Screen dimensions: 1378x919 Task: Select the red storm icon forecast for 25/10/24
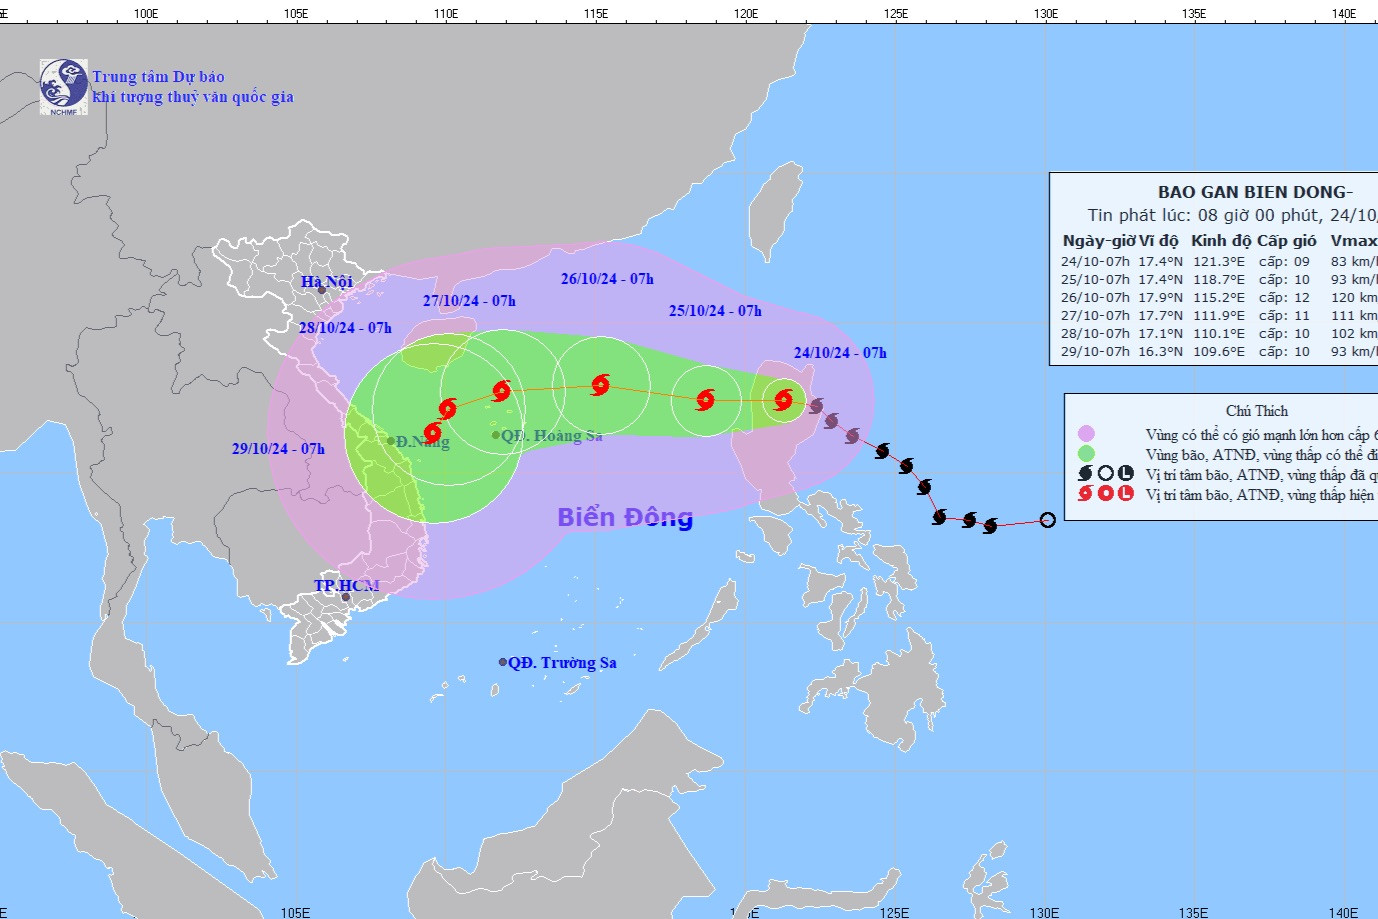706,400
